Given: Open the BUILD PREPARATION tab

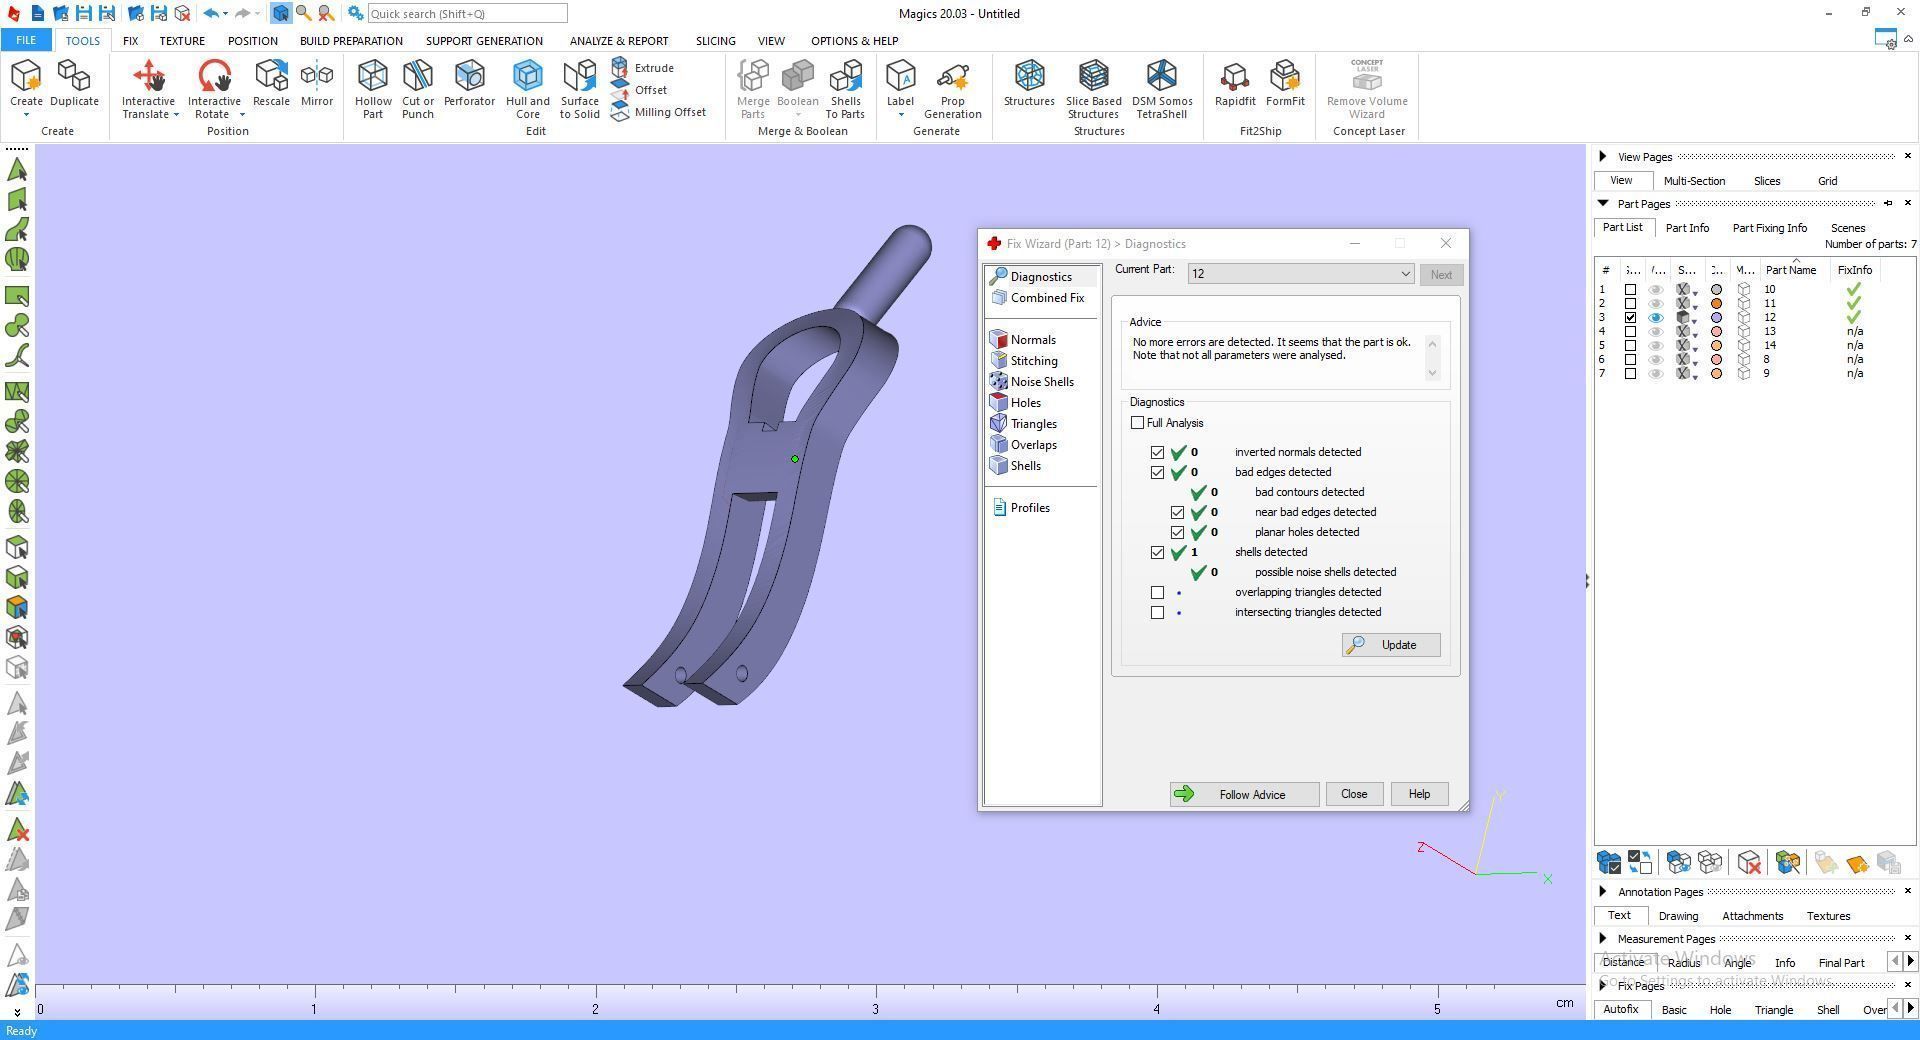Looking at the screenshot, I should [x=351, y=41].
